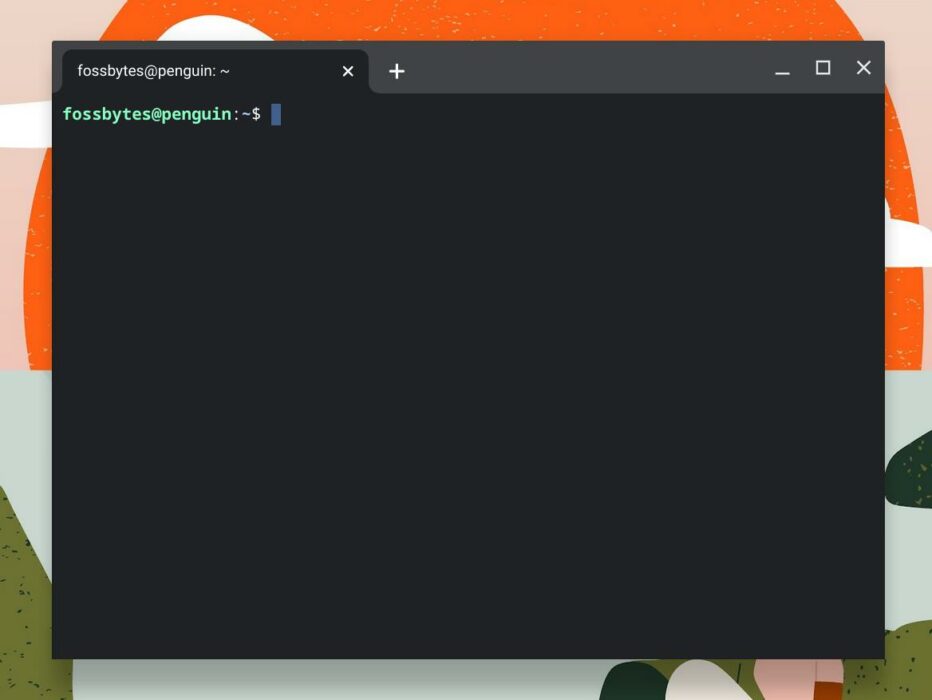The image size is (932, 700).
Task: Click the ~$ portion of the prompt
Action: point(250,114)
